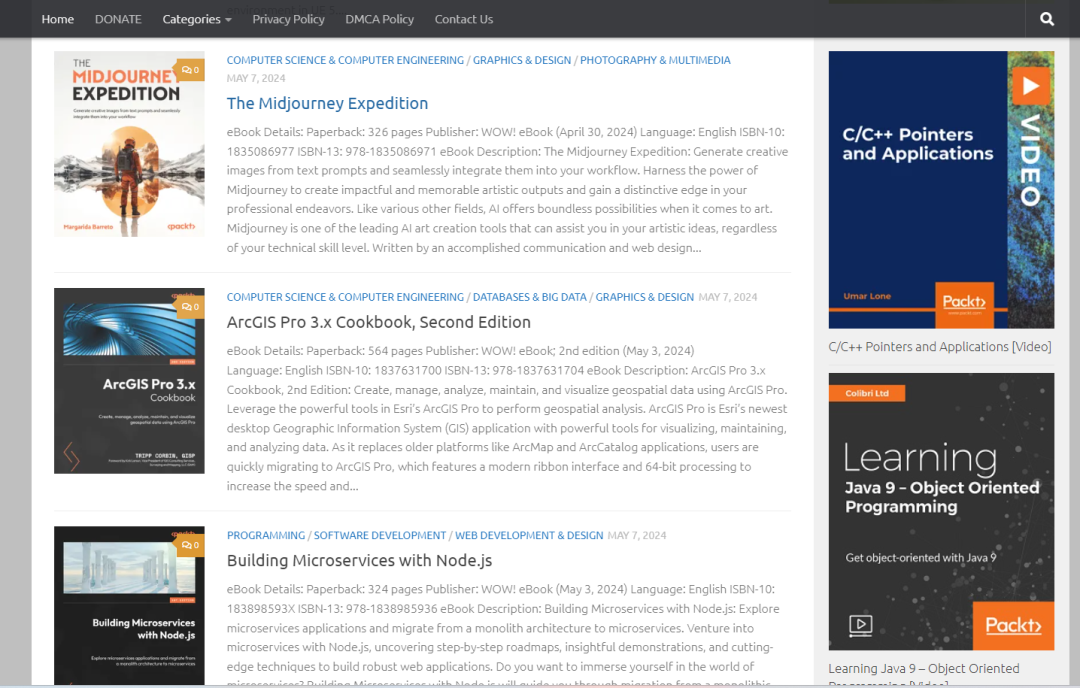The image size is (1080, 688).
Task: Open Web Development & Design category link
Action: pyautogui.click(x=529, y=535)
